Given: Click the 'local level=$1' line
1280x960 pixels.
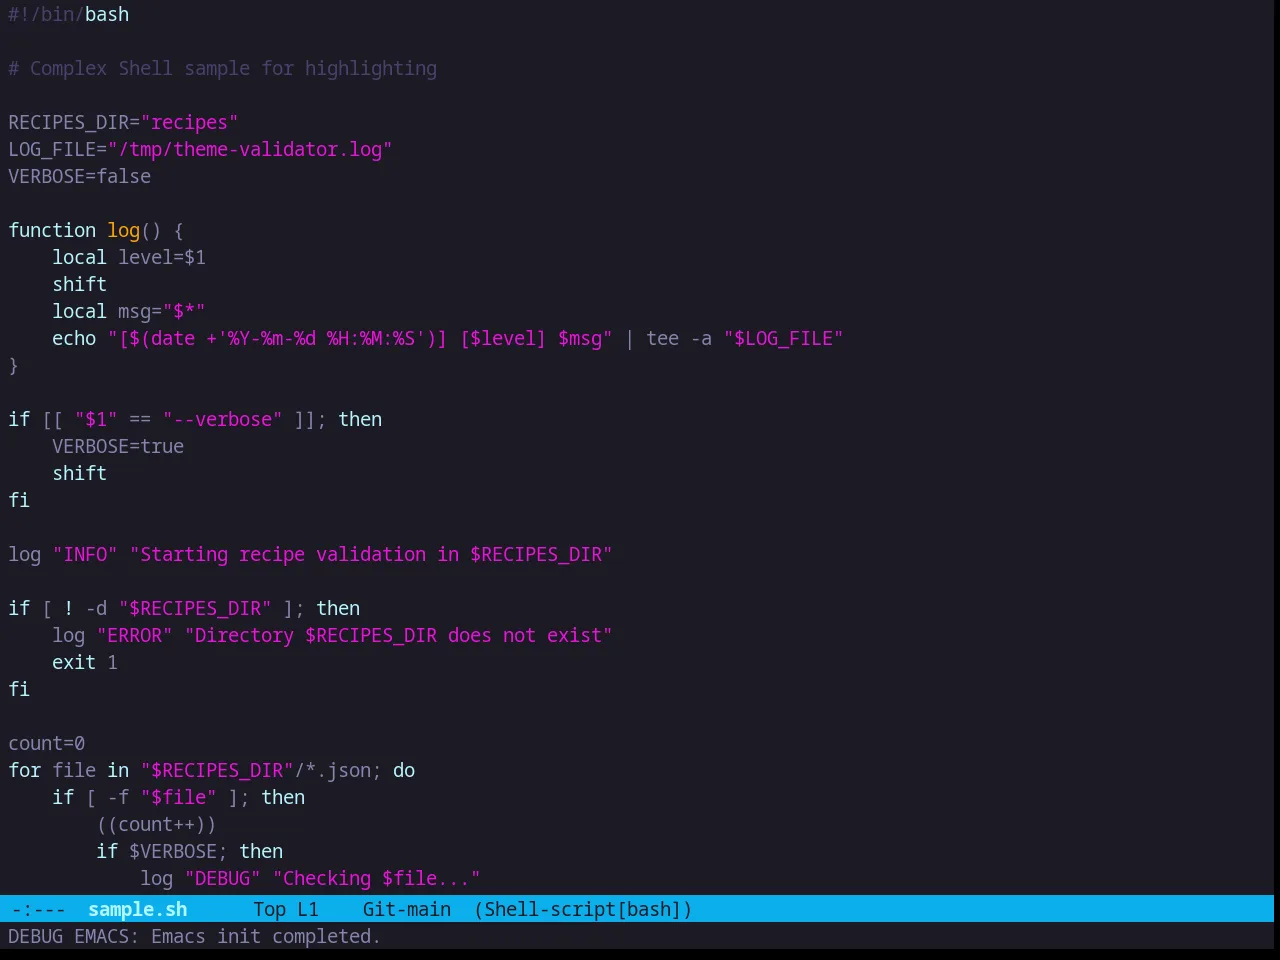Looking at the screenshot, I should pyautogui.click(x=129, y=257).
